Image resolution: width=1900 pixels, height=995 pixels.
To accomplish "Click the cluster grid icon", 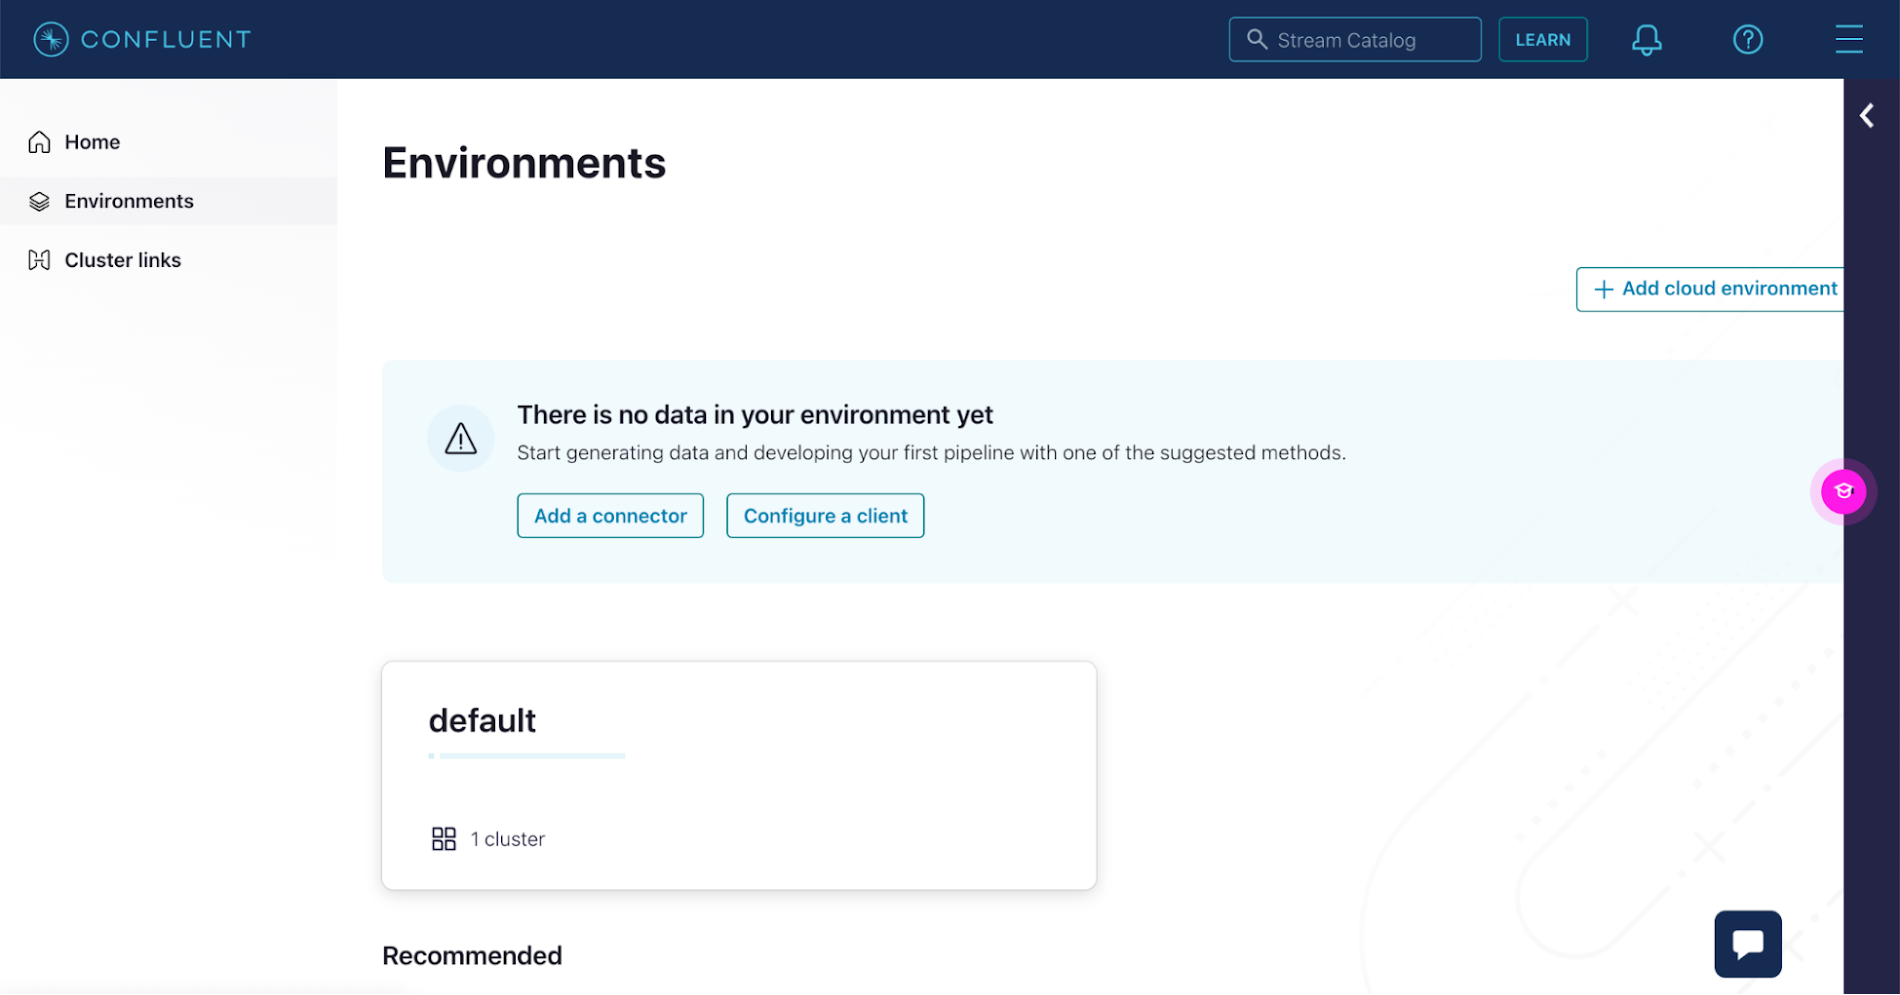I will point(443,839).
